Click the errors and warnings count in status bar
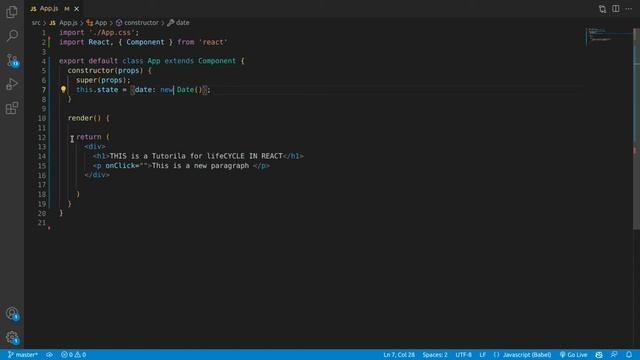This screenshot has width=640, height=360. (73, 355)
